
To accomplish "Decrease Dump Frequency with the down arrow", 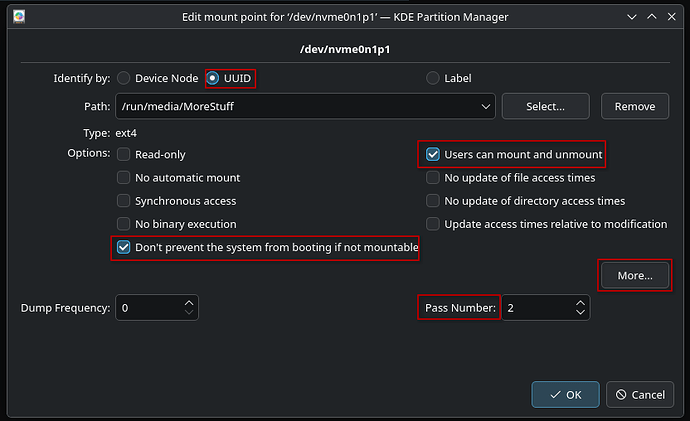I will 189,312.
